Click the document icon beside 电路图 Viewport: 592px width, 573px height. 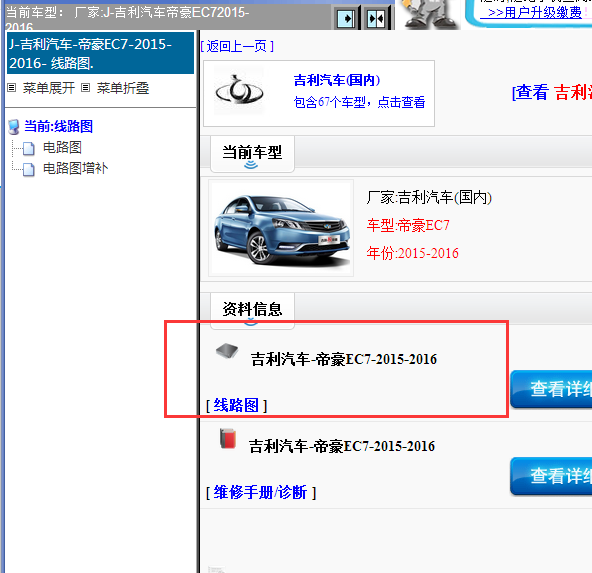(x=29, y=148)
